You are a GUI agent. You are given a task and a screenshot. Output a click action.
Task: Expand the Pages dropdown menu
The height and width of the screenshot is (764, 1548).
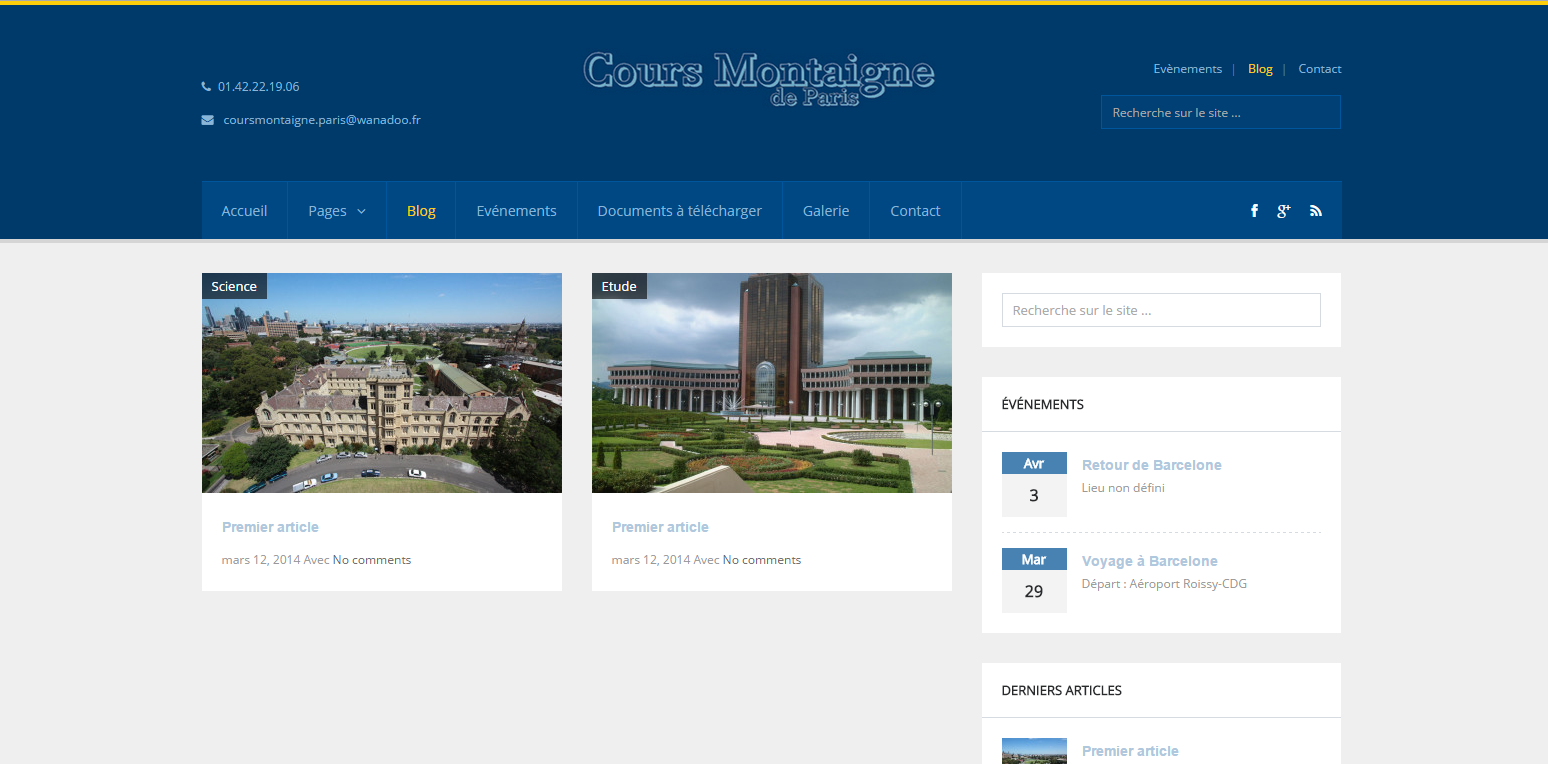[336, 211]
